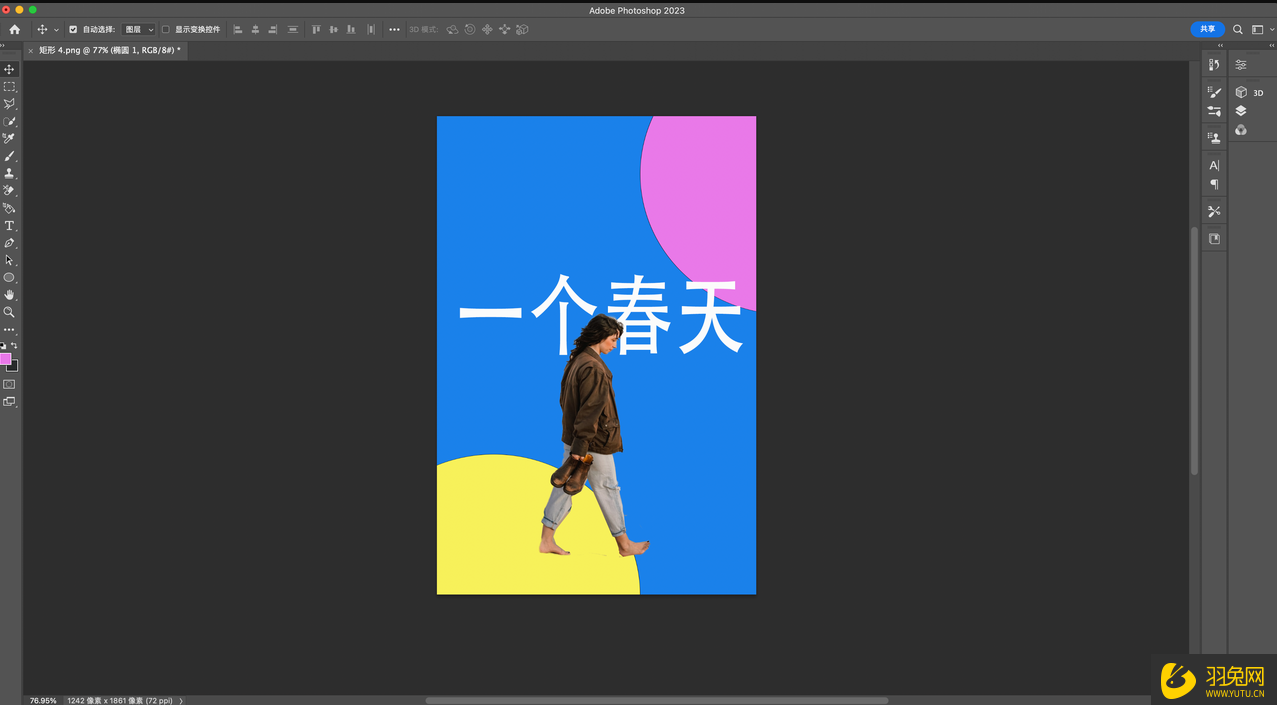Enable 显示变换控件 checkbox

pyautogui.click(x=166, y=30)
